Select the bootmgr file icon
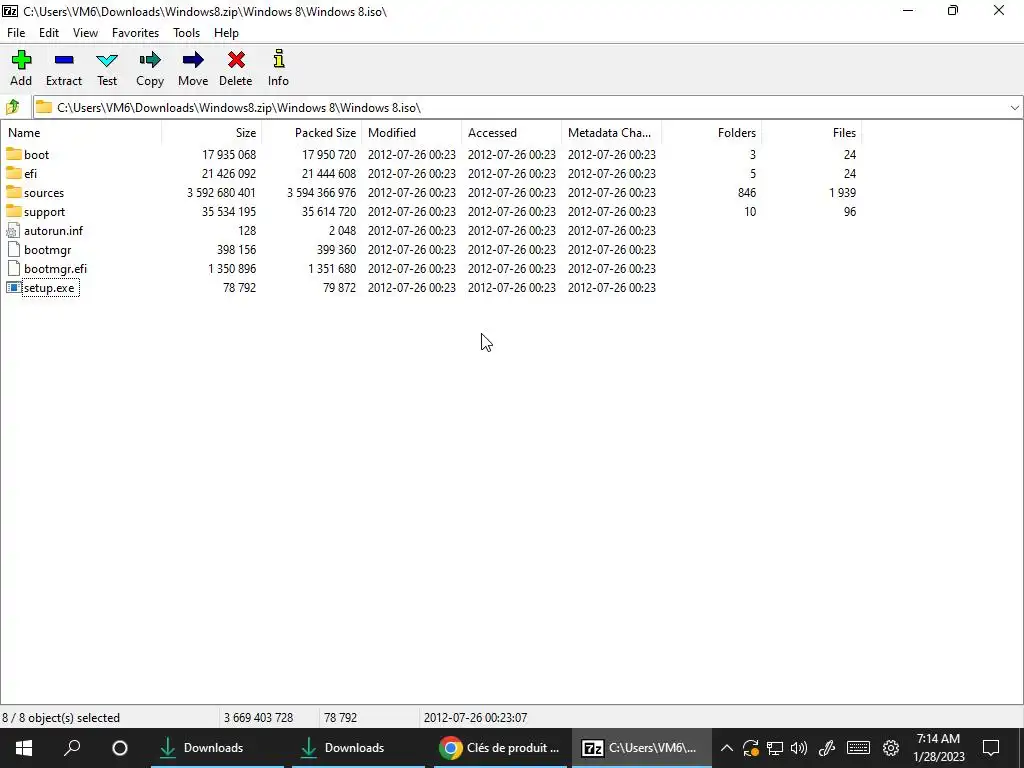Screen dimensions: 1024x768 pyautogui.click(x=14, y=249)
